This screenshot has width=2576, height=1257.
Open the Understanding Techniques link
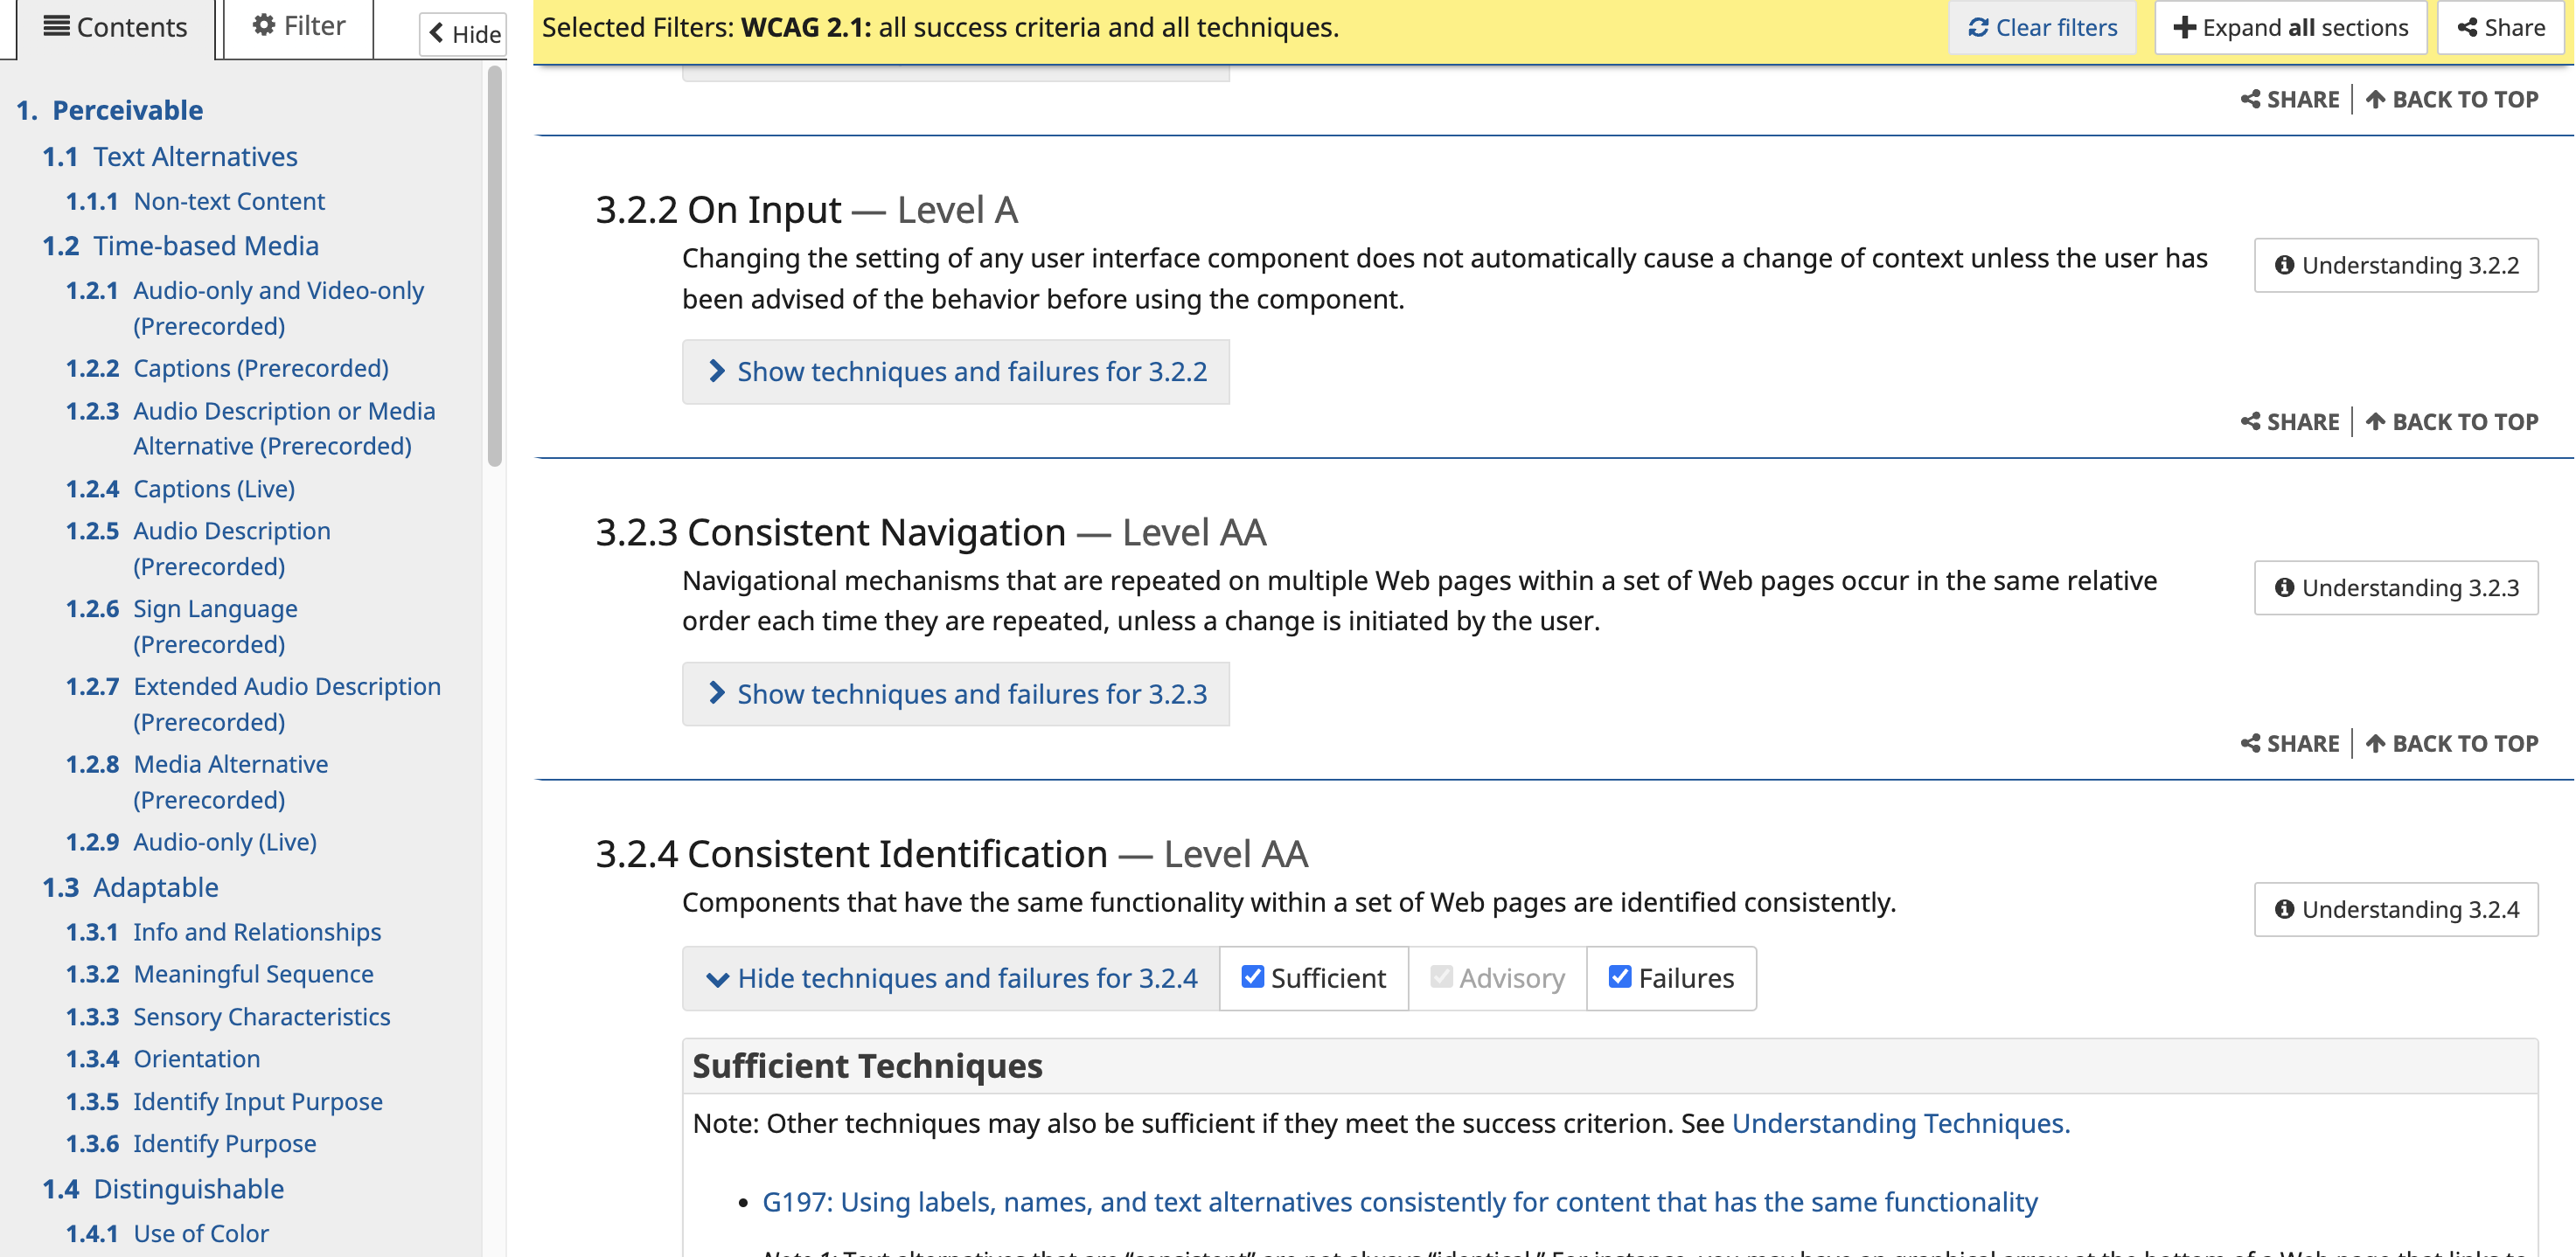pos(1900,1124)
